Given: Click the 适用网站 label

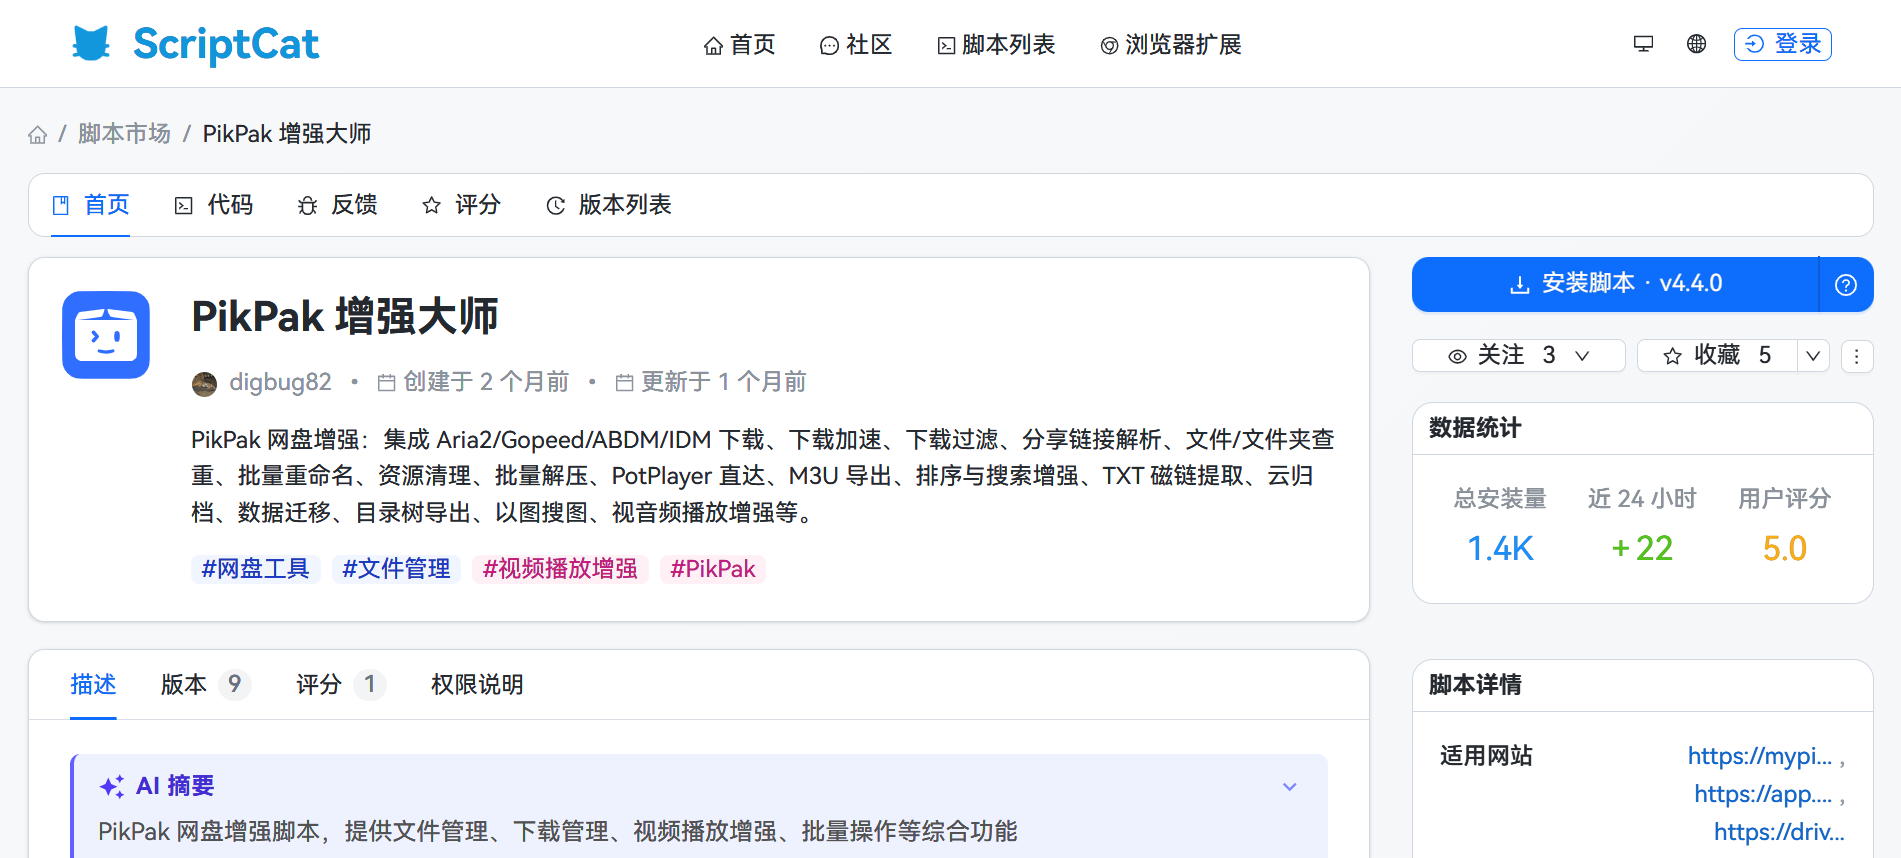Looking at the screenshot, I should tap(1486, 757).
